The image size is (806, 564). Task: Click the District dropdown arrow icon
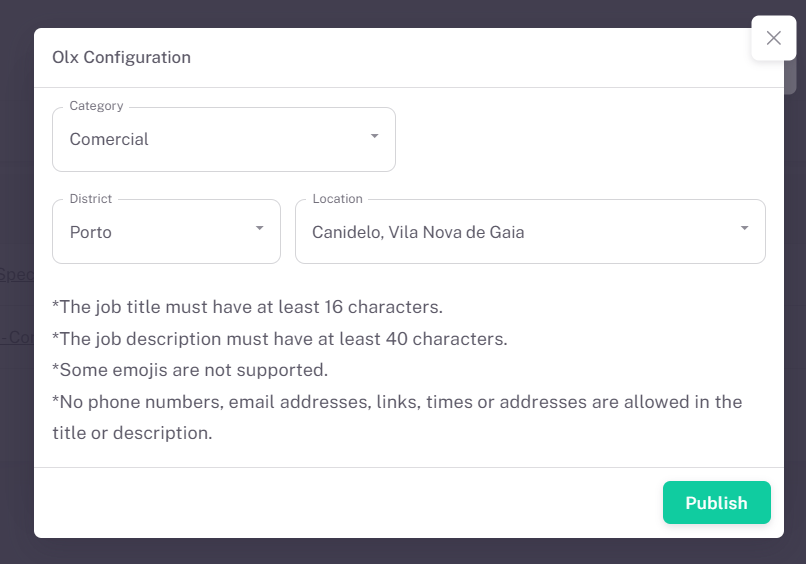click(x=259, y=228)
